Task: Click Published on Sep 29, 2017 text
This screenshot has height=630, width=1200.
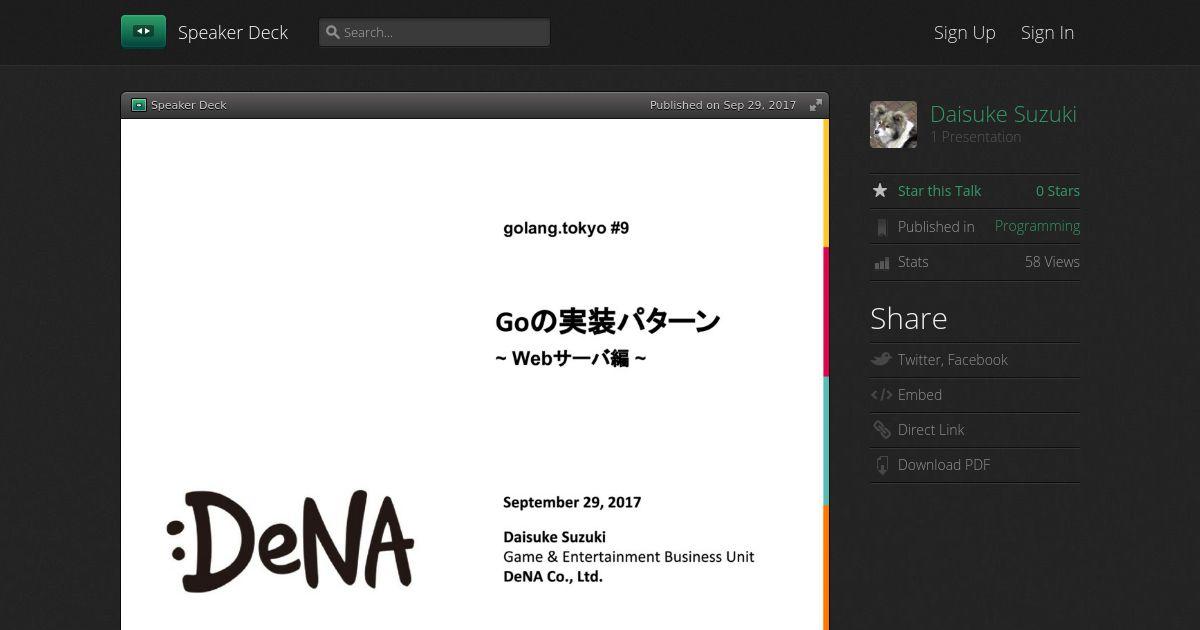Action: pos(723,105)
